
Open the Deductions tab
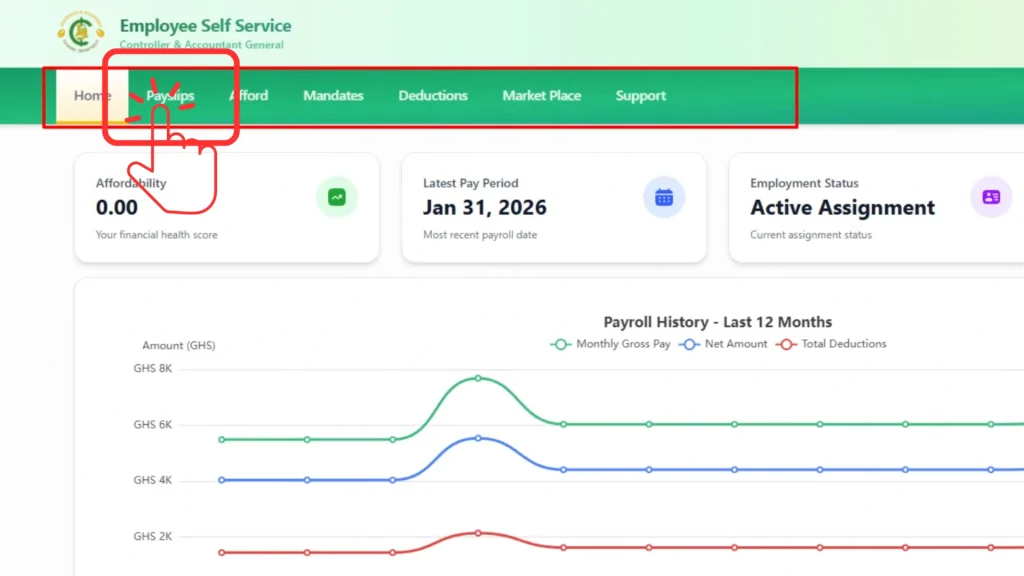433,96
